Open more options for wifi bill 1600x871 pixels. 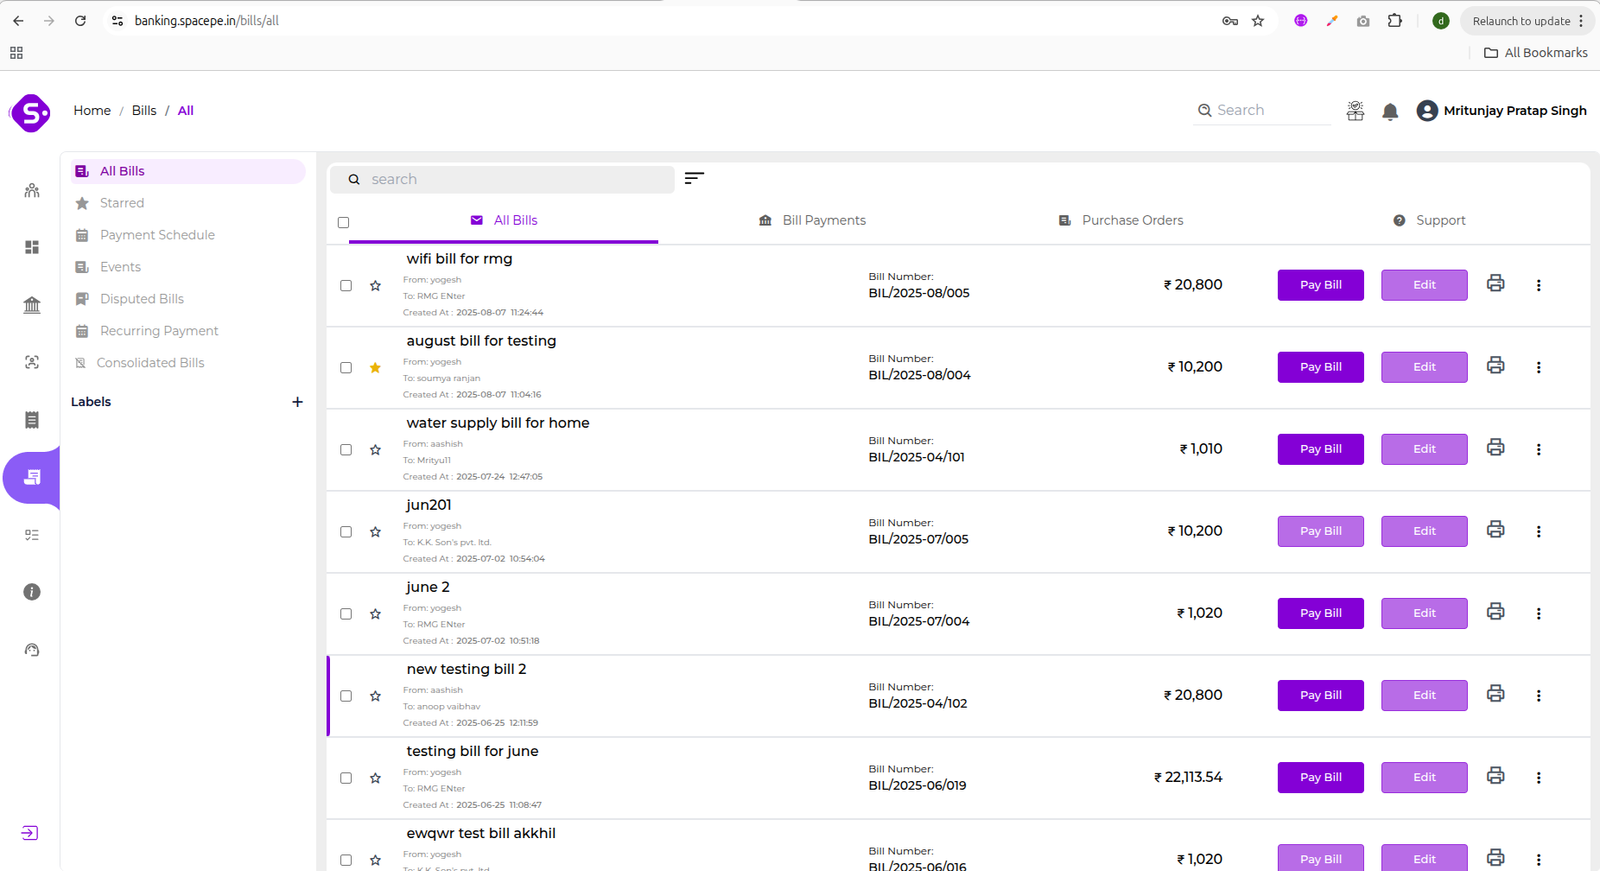(x=1538, y=285)
